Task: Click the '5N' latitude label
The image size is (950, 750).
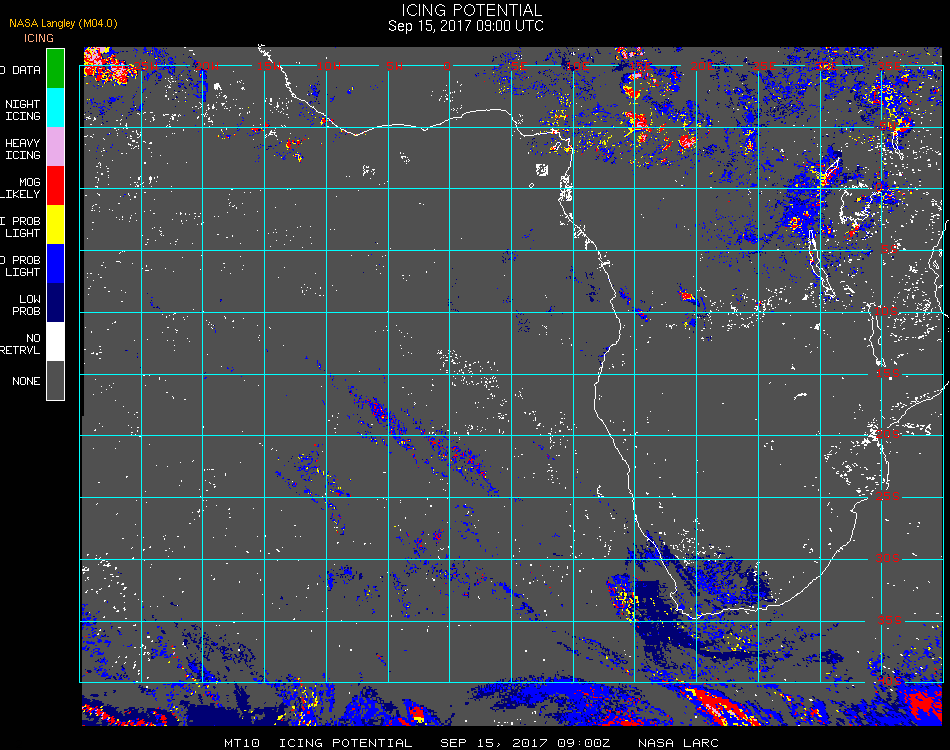Action: [888, 125]
